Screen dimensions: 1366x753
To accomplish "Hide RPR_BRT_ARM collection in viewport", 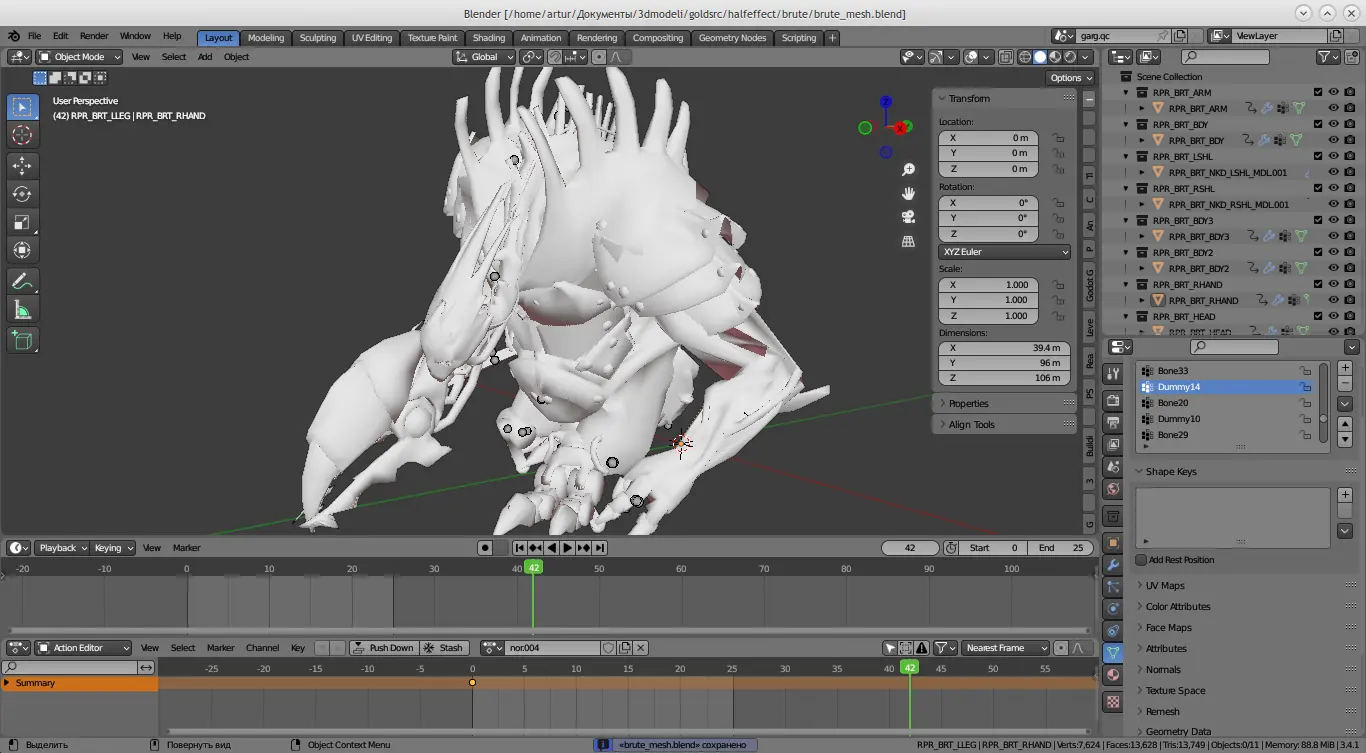I will [x=1333, y=93].
